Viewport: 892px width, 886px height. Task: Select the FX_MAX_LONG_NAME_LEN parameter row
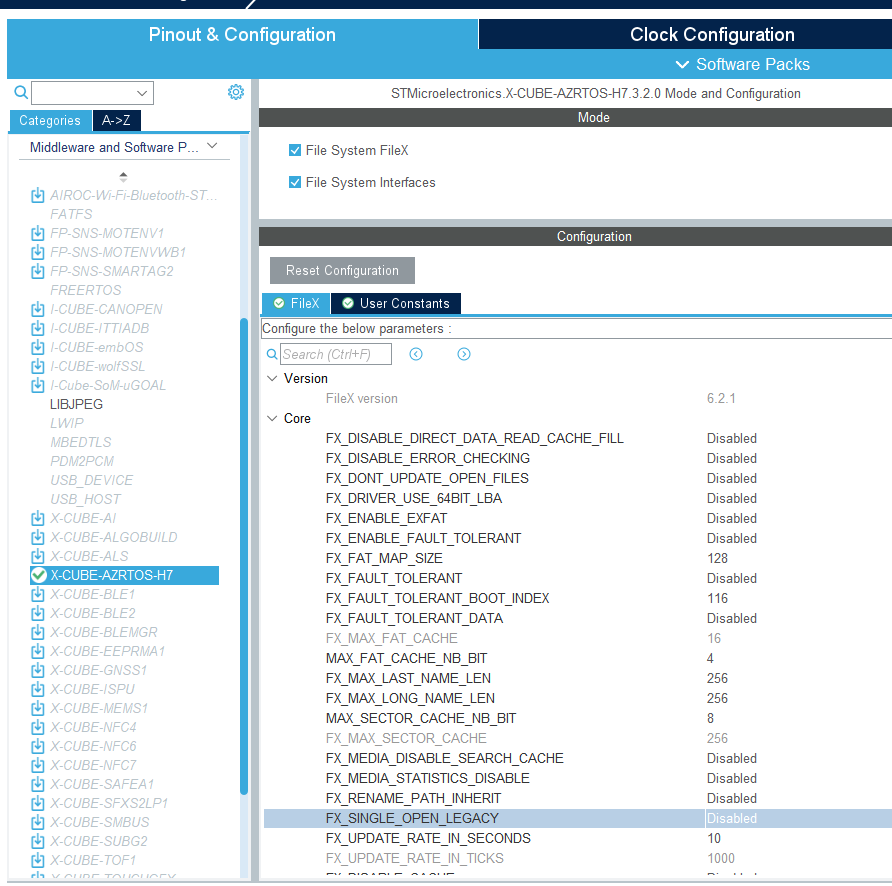click(x=577, y=698)
